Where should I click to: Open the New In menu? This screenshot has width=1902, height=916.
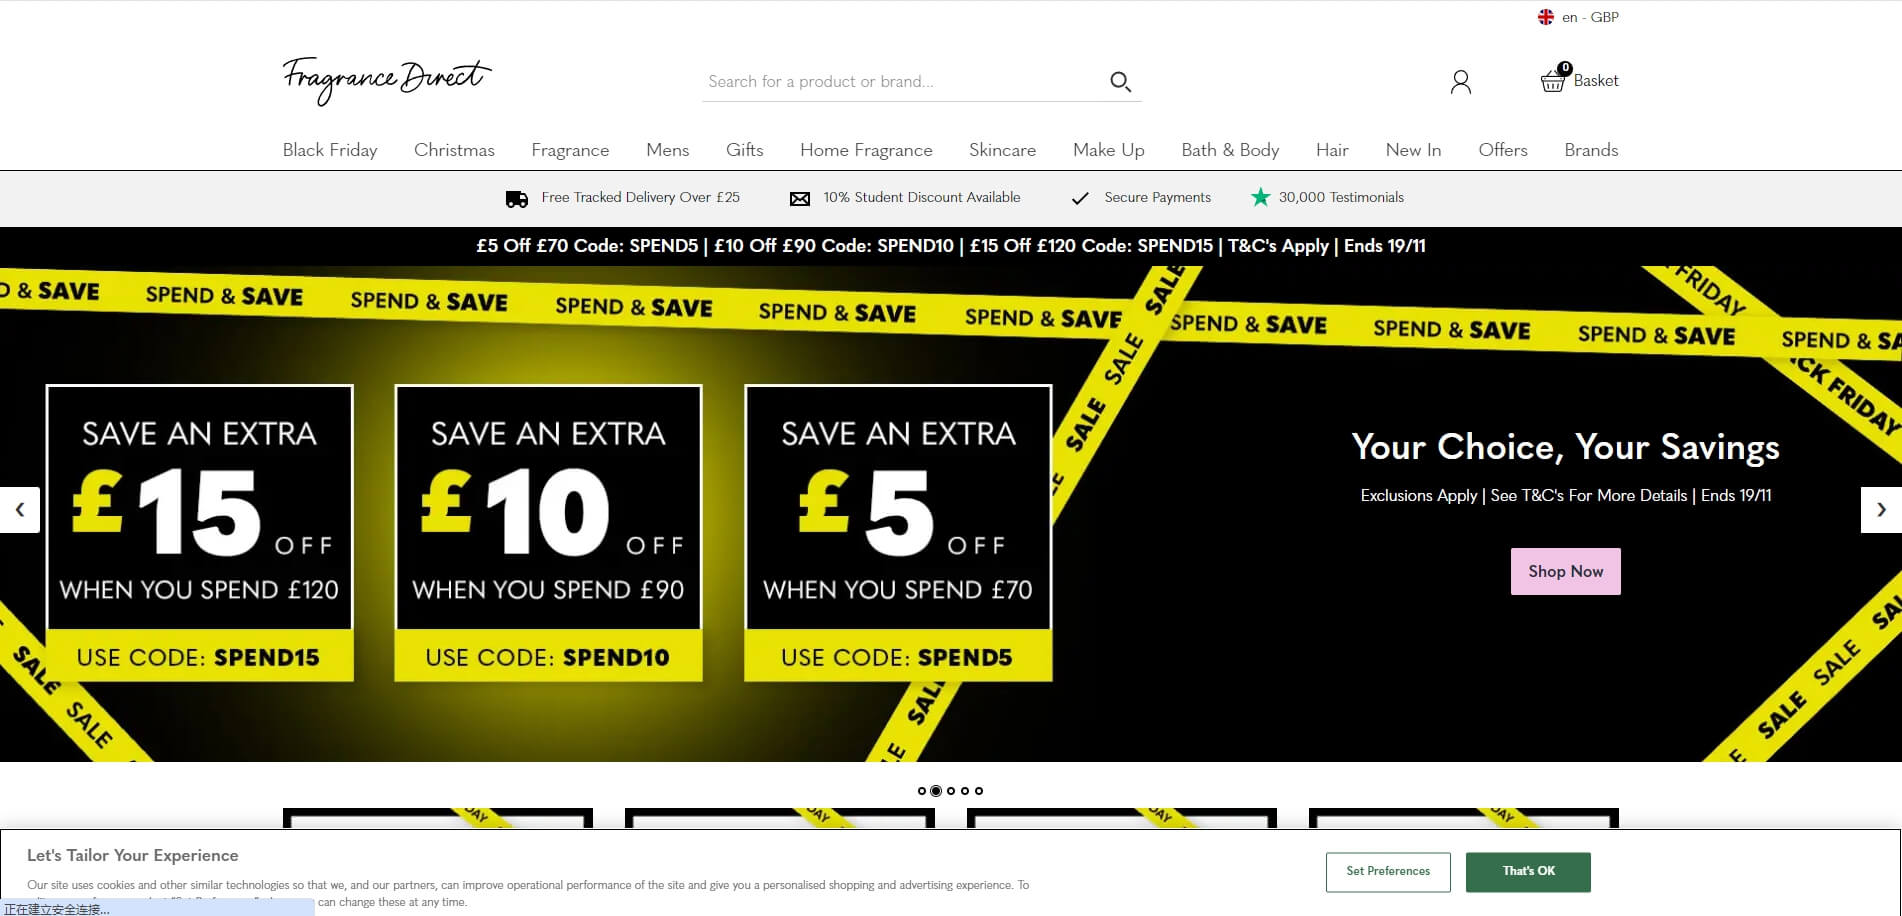click(1413, 150)
